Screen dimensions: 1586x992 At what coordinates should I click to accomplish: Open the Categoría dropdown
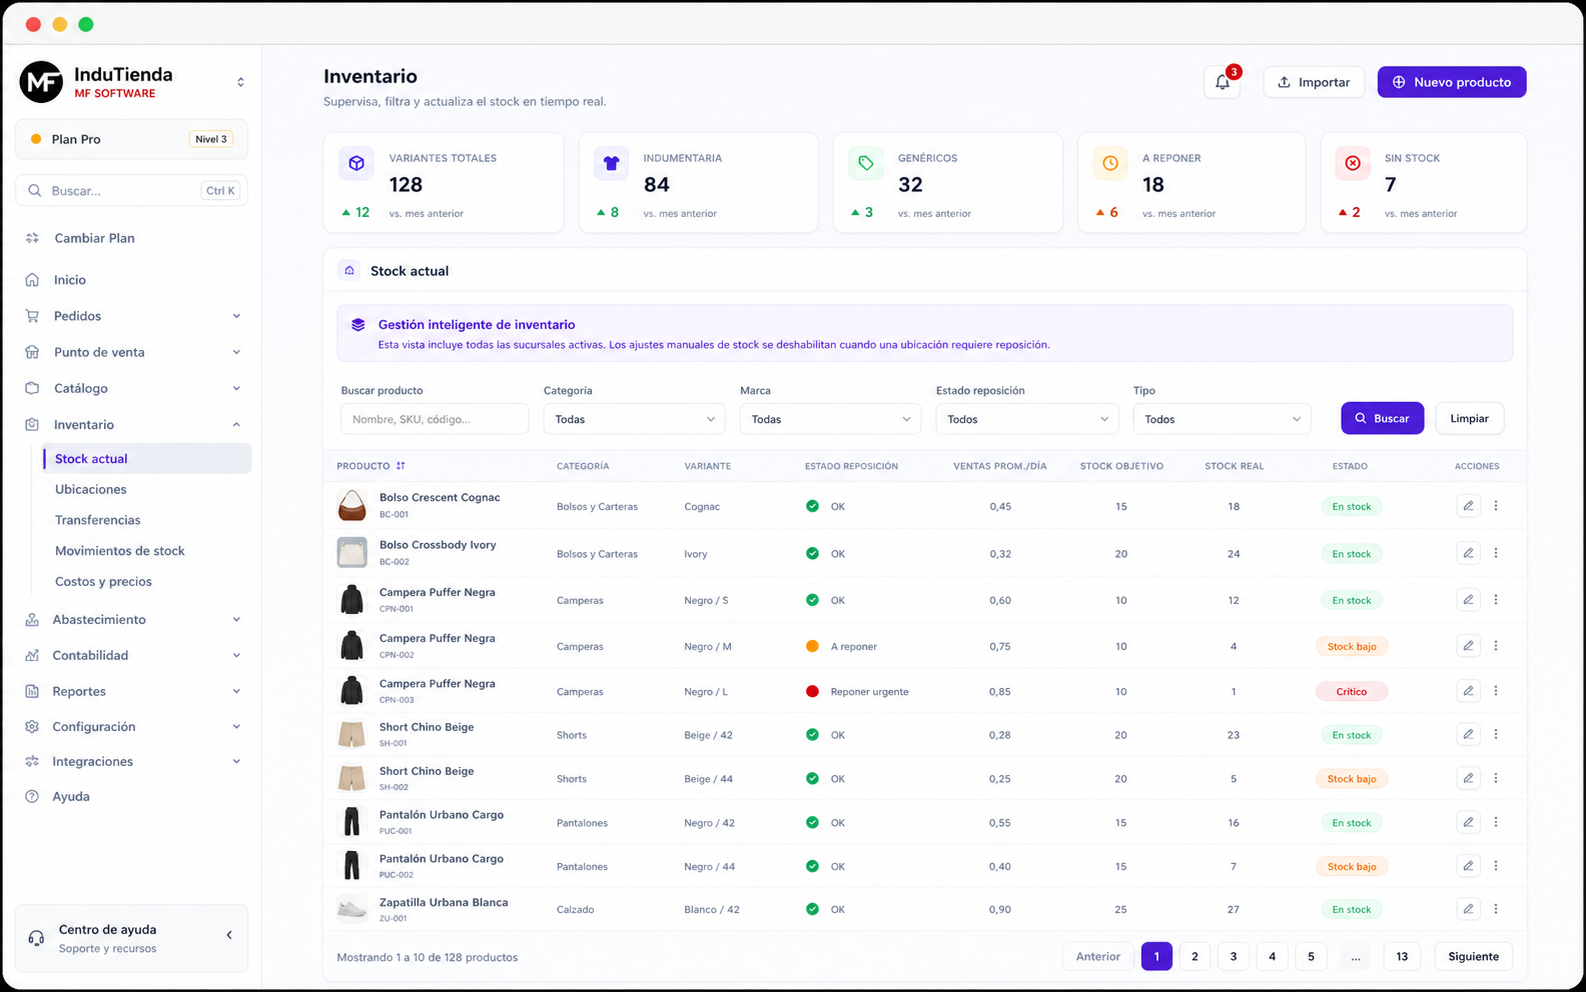tap(634, 419)
